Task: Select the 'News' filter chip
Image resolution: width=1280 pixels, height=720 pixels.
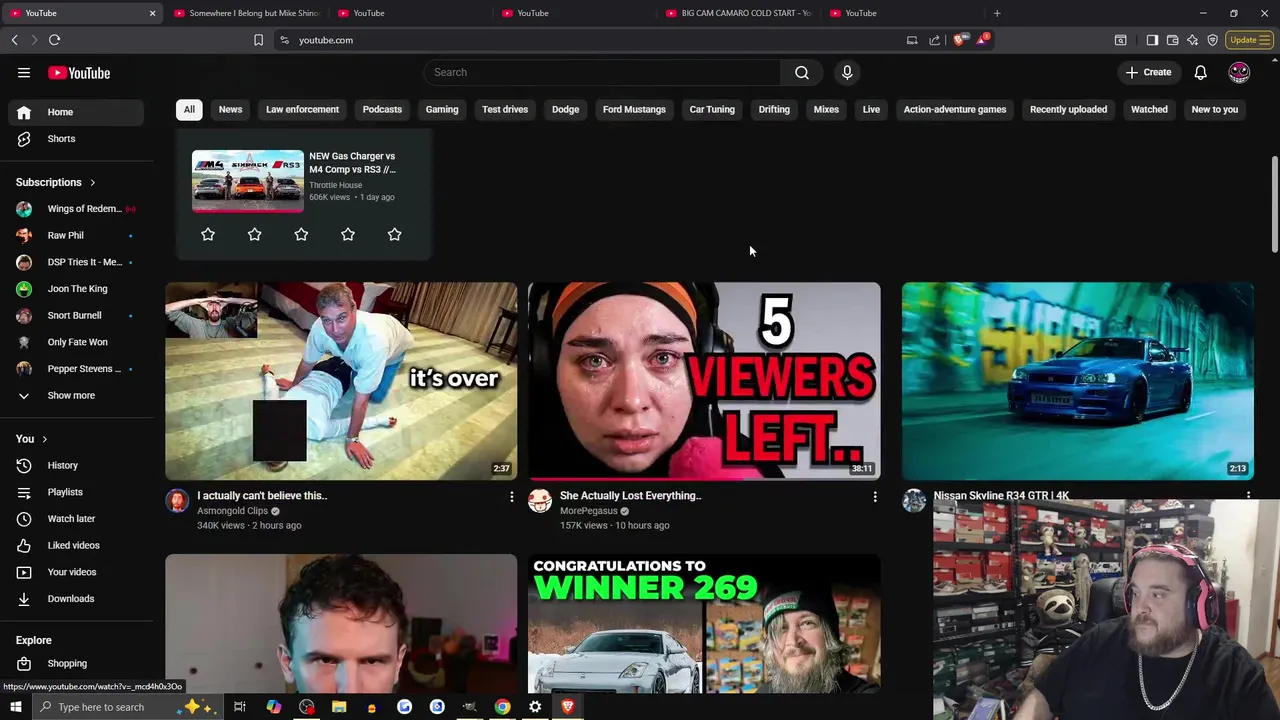Action: [230, 109]
